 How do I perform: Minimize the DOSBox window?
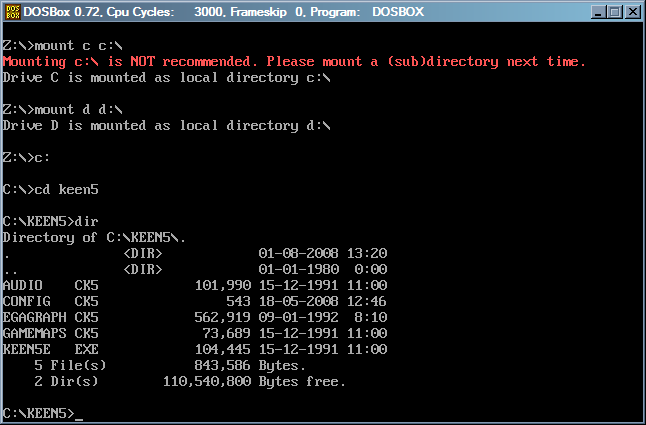(598, 12)
